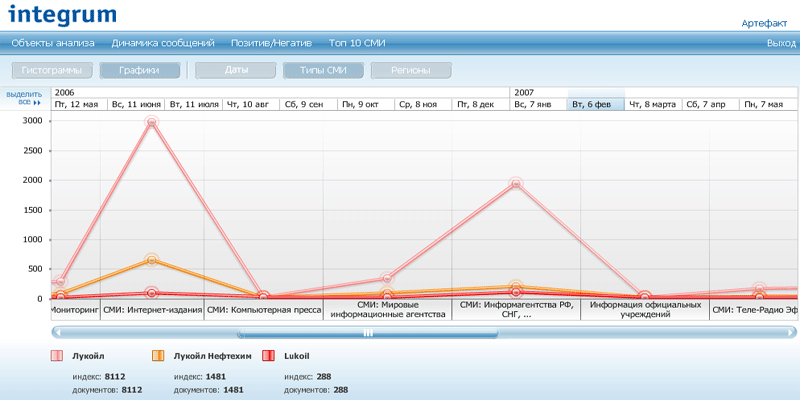Click the Lukoil legend name
This screenshot has height=400, width=800.
tap(296, 357)
